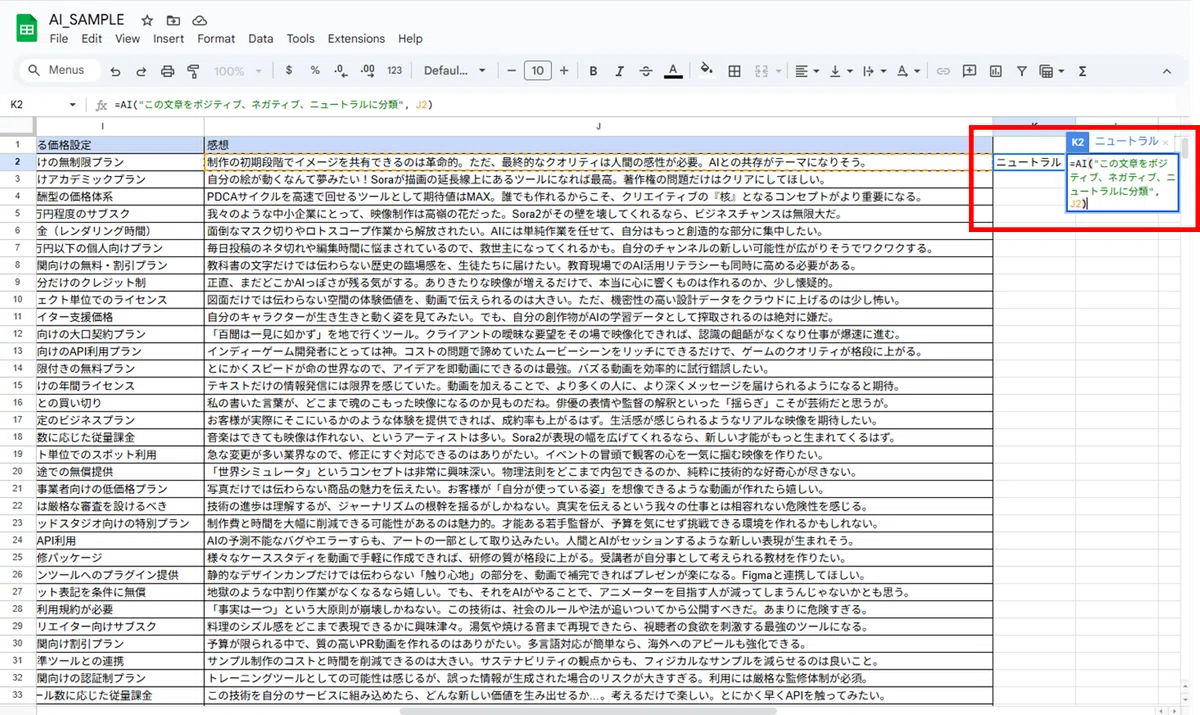Click the undo arrow

pos(115,71)
